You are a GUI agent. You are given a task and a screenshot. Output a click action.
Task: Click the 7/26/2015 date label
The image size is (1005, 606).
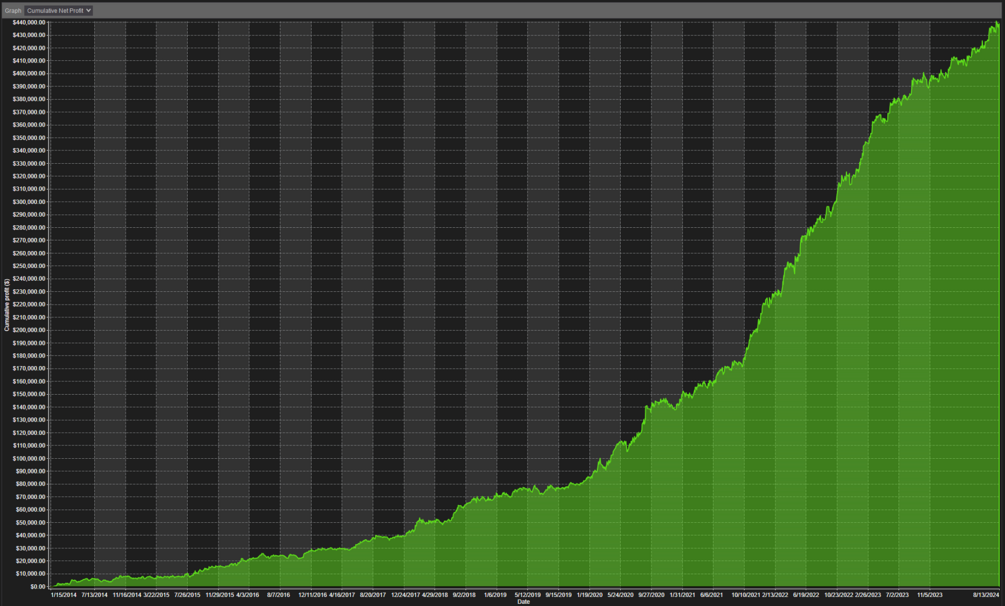(187, 595)
